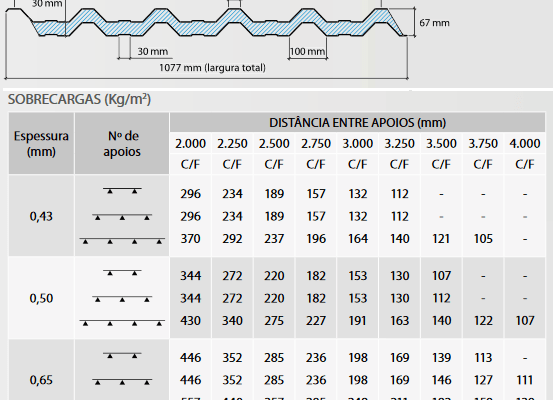Click the four-support diagram in the 0,43 row
553x400 pixels.
pos(122,241)
